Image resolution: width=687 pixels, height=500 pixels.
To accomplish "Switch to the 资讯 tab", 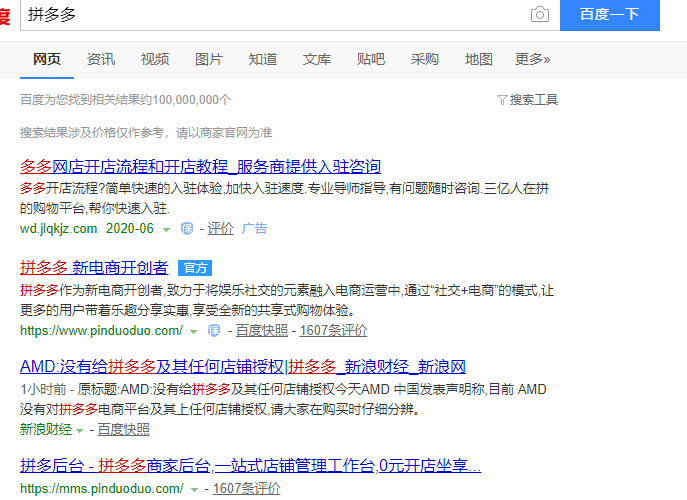I will tap(101, 59).
